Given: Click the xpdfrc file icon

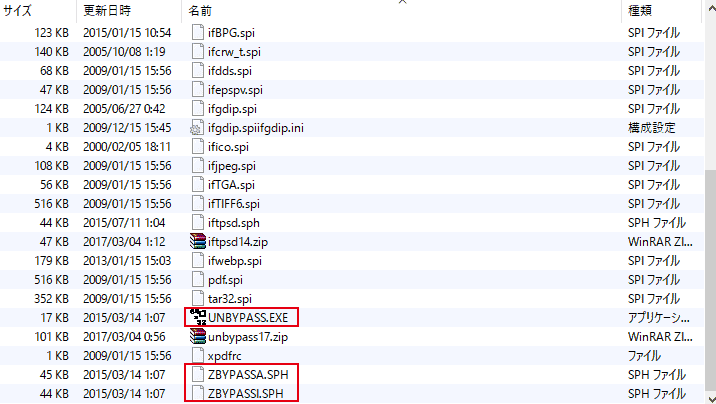Looking at the screenshot, I should (198, 356).
